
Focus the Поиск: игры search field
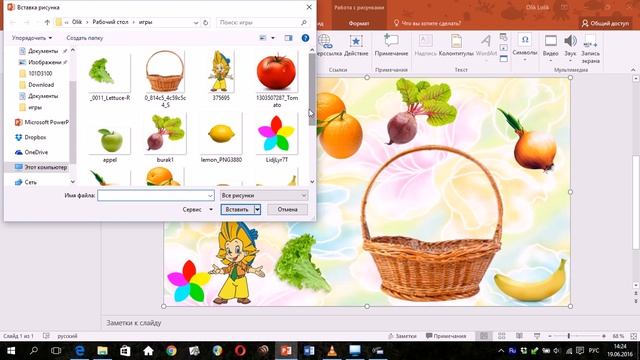click(x=262, y=22)
